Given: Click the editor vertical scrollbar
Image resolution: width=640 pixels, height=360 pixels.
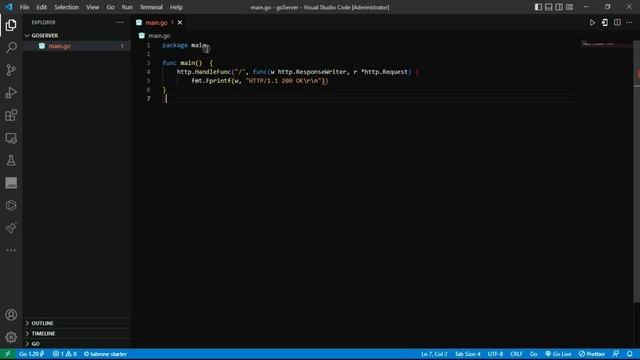Looking at the screenshot, I should pyautogui.click(x=636, y=171).
